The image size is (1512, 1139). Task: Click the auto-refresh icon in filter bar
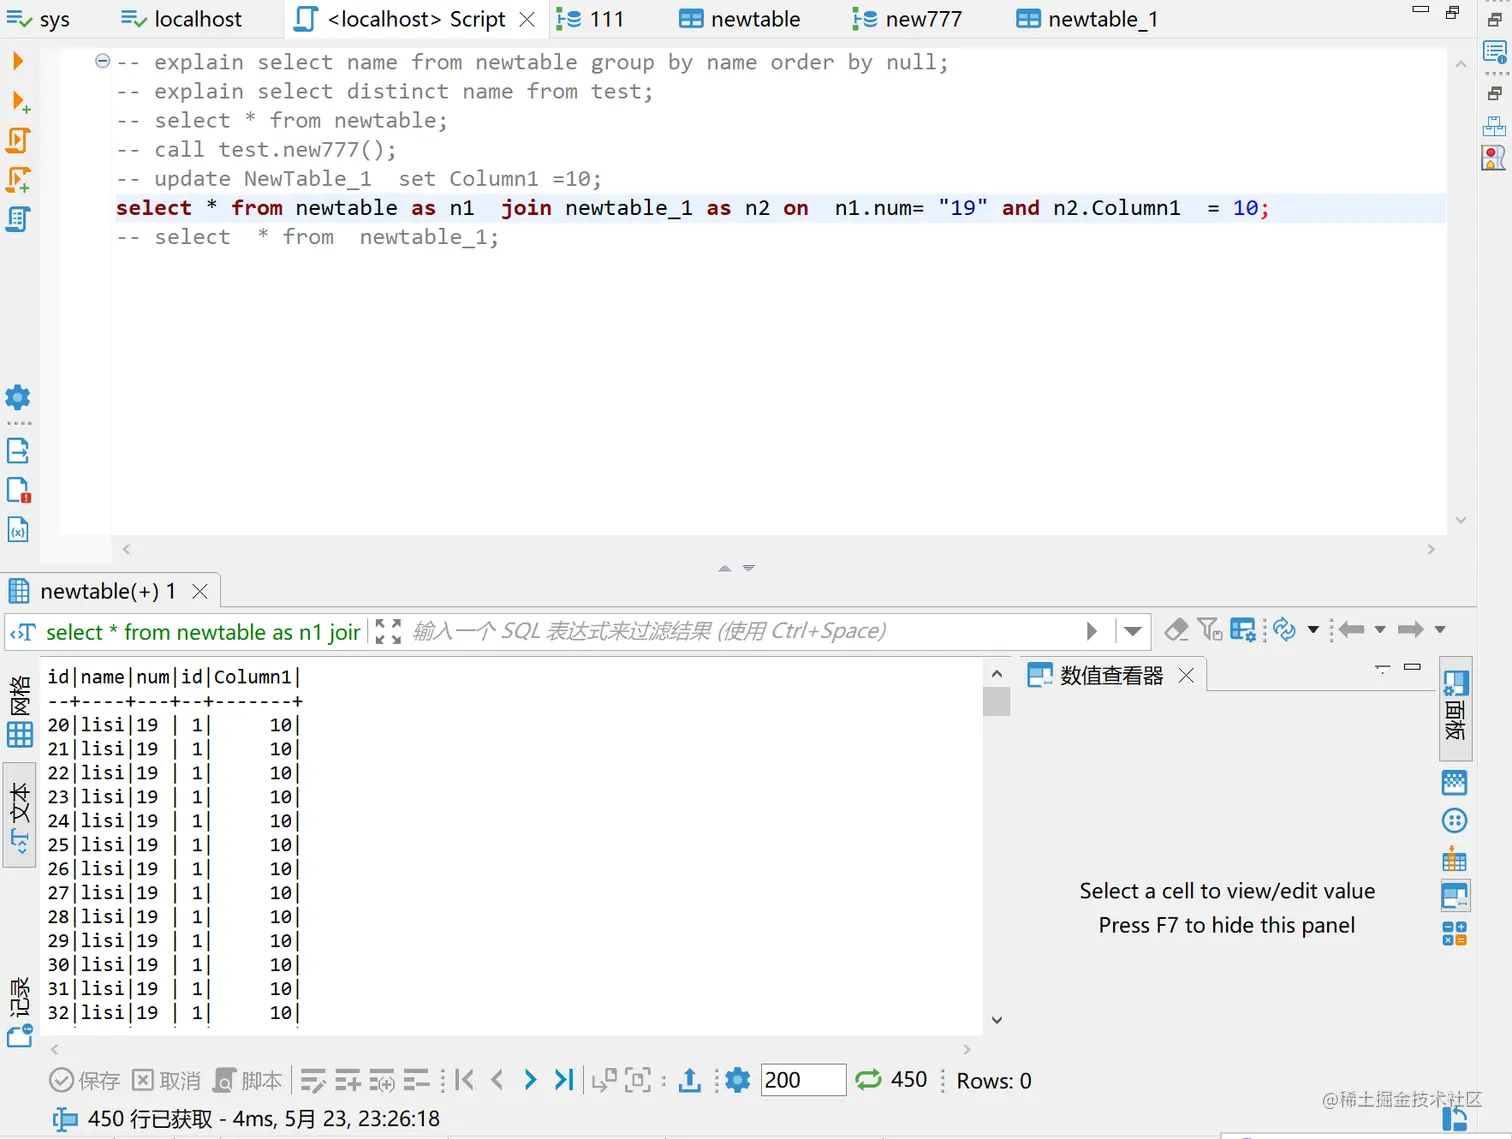click(1285, 629)
